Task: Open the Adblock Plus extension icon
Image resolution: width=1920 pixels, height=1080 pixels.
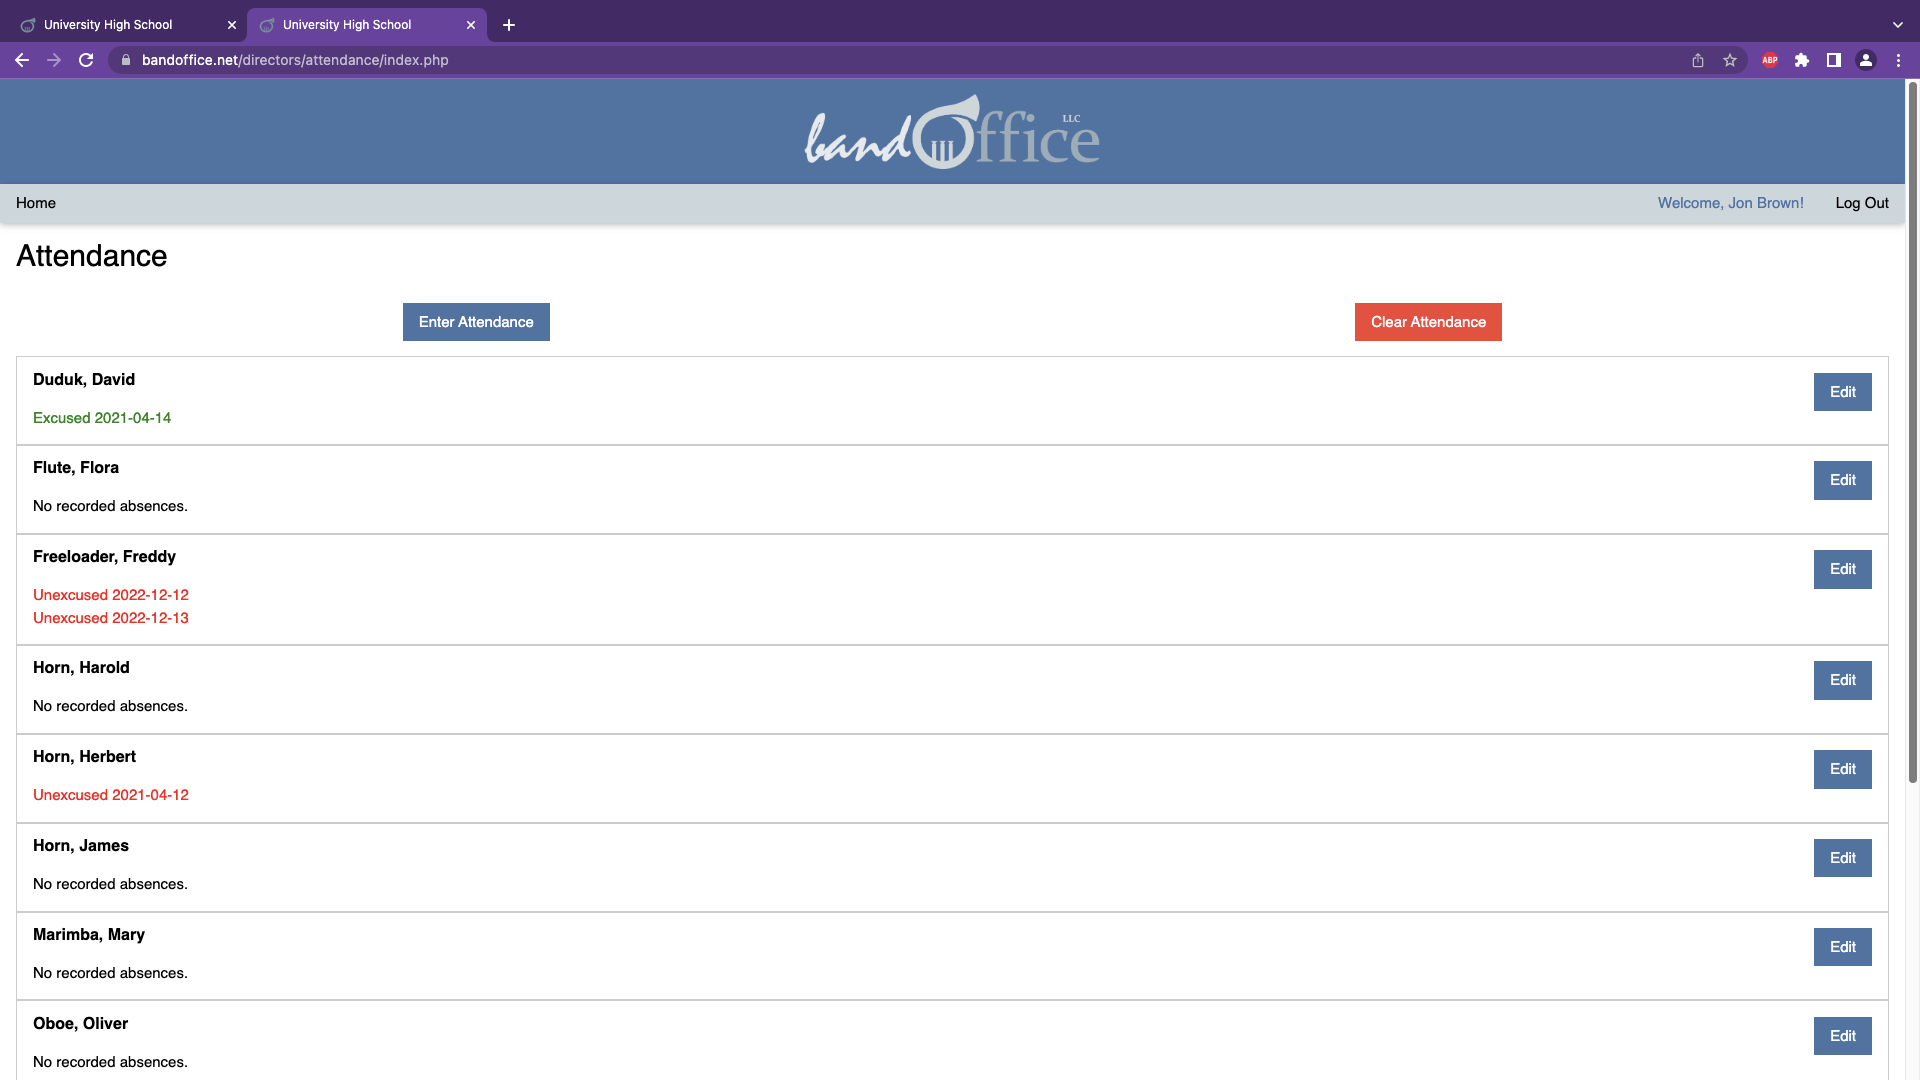Action: pyautogui.click(x=1770, y=60)
